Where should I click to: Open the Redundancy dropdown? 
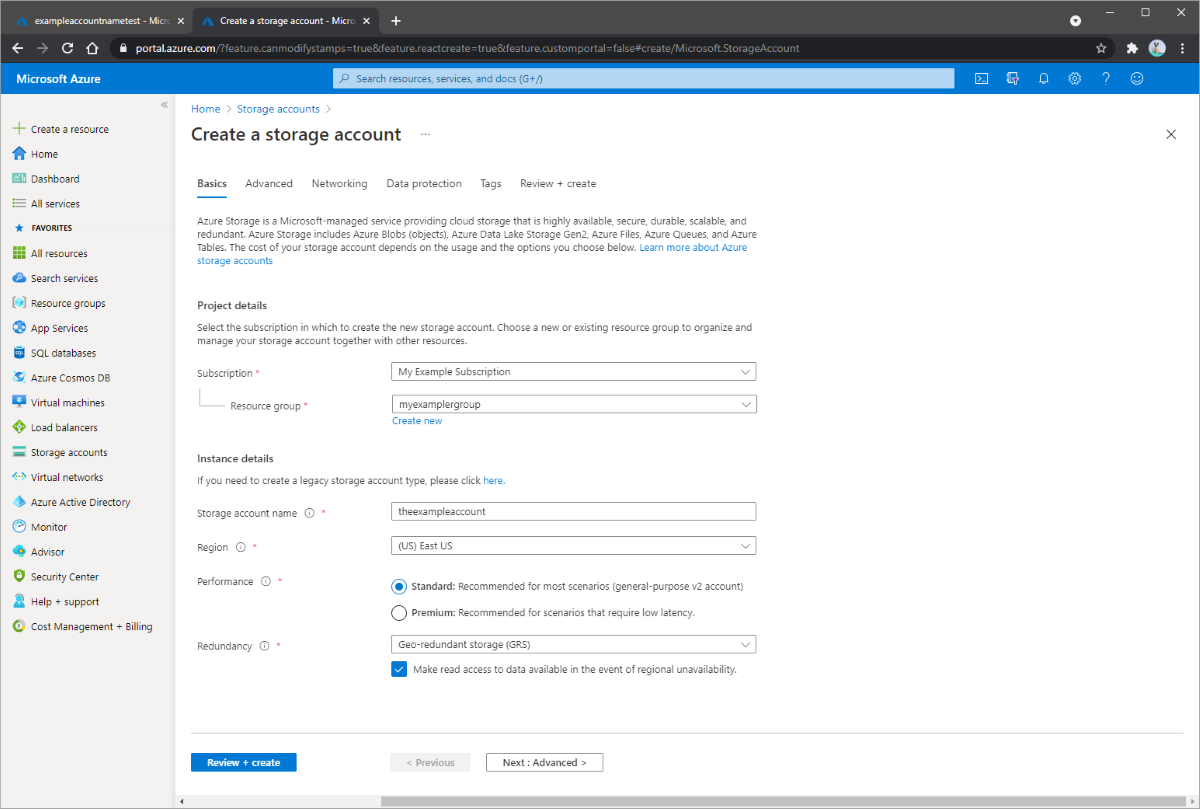coord(573,644)
